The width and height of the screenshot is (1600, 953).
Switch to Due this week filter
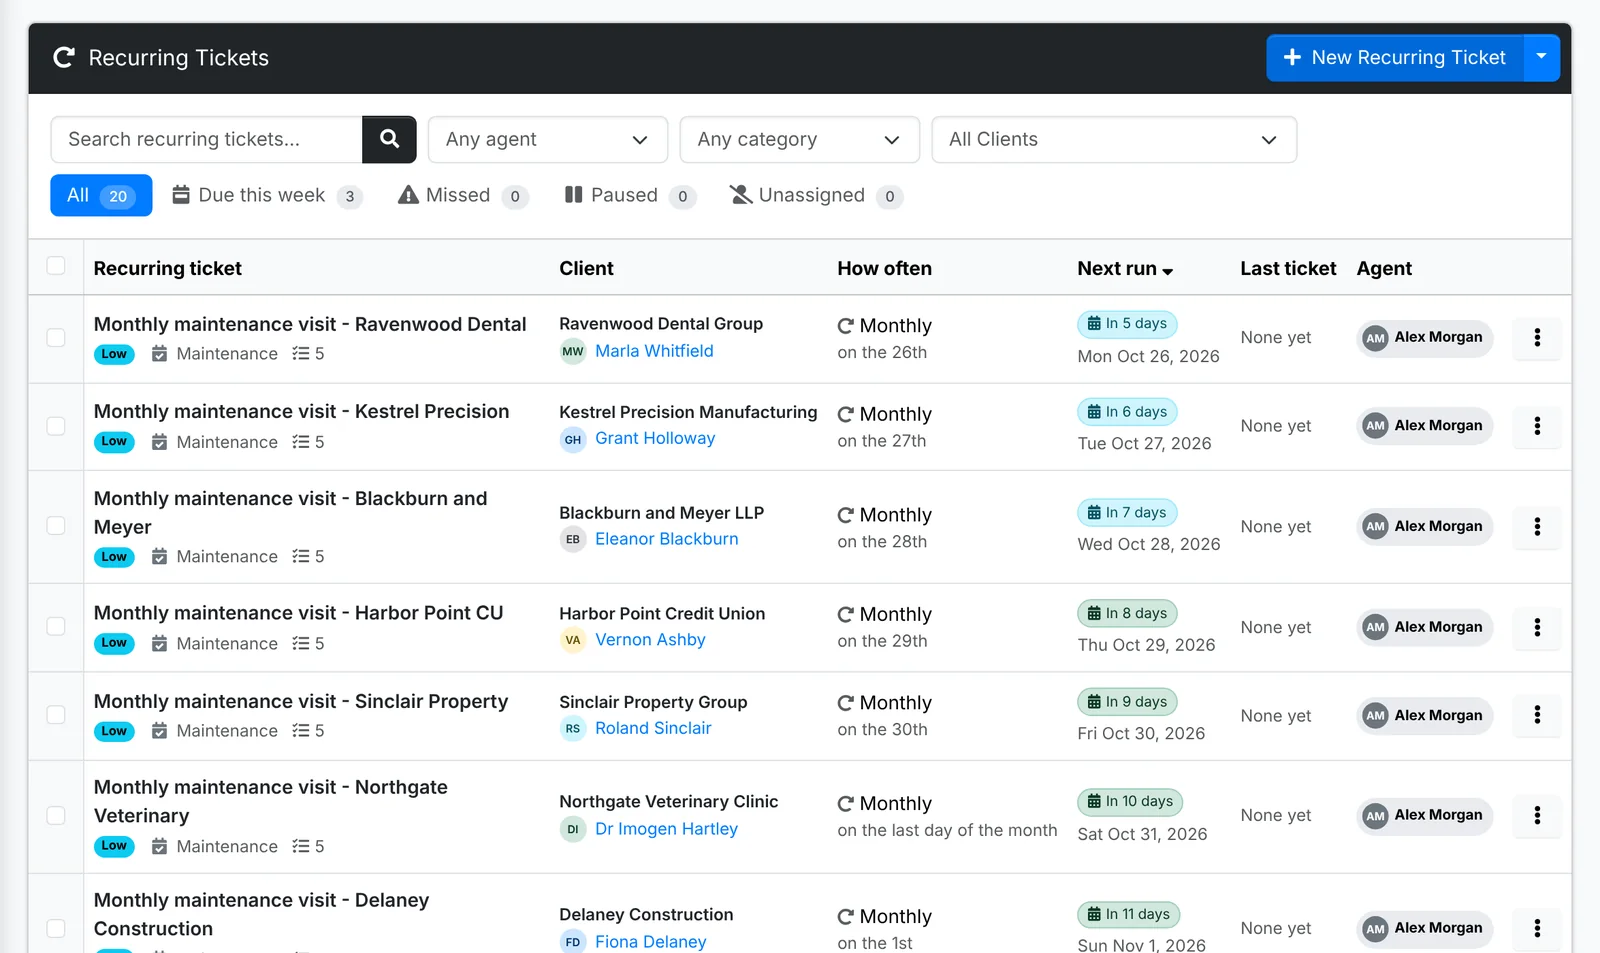click(267, 195)
